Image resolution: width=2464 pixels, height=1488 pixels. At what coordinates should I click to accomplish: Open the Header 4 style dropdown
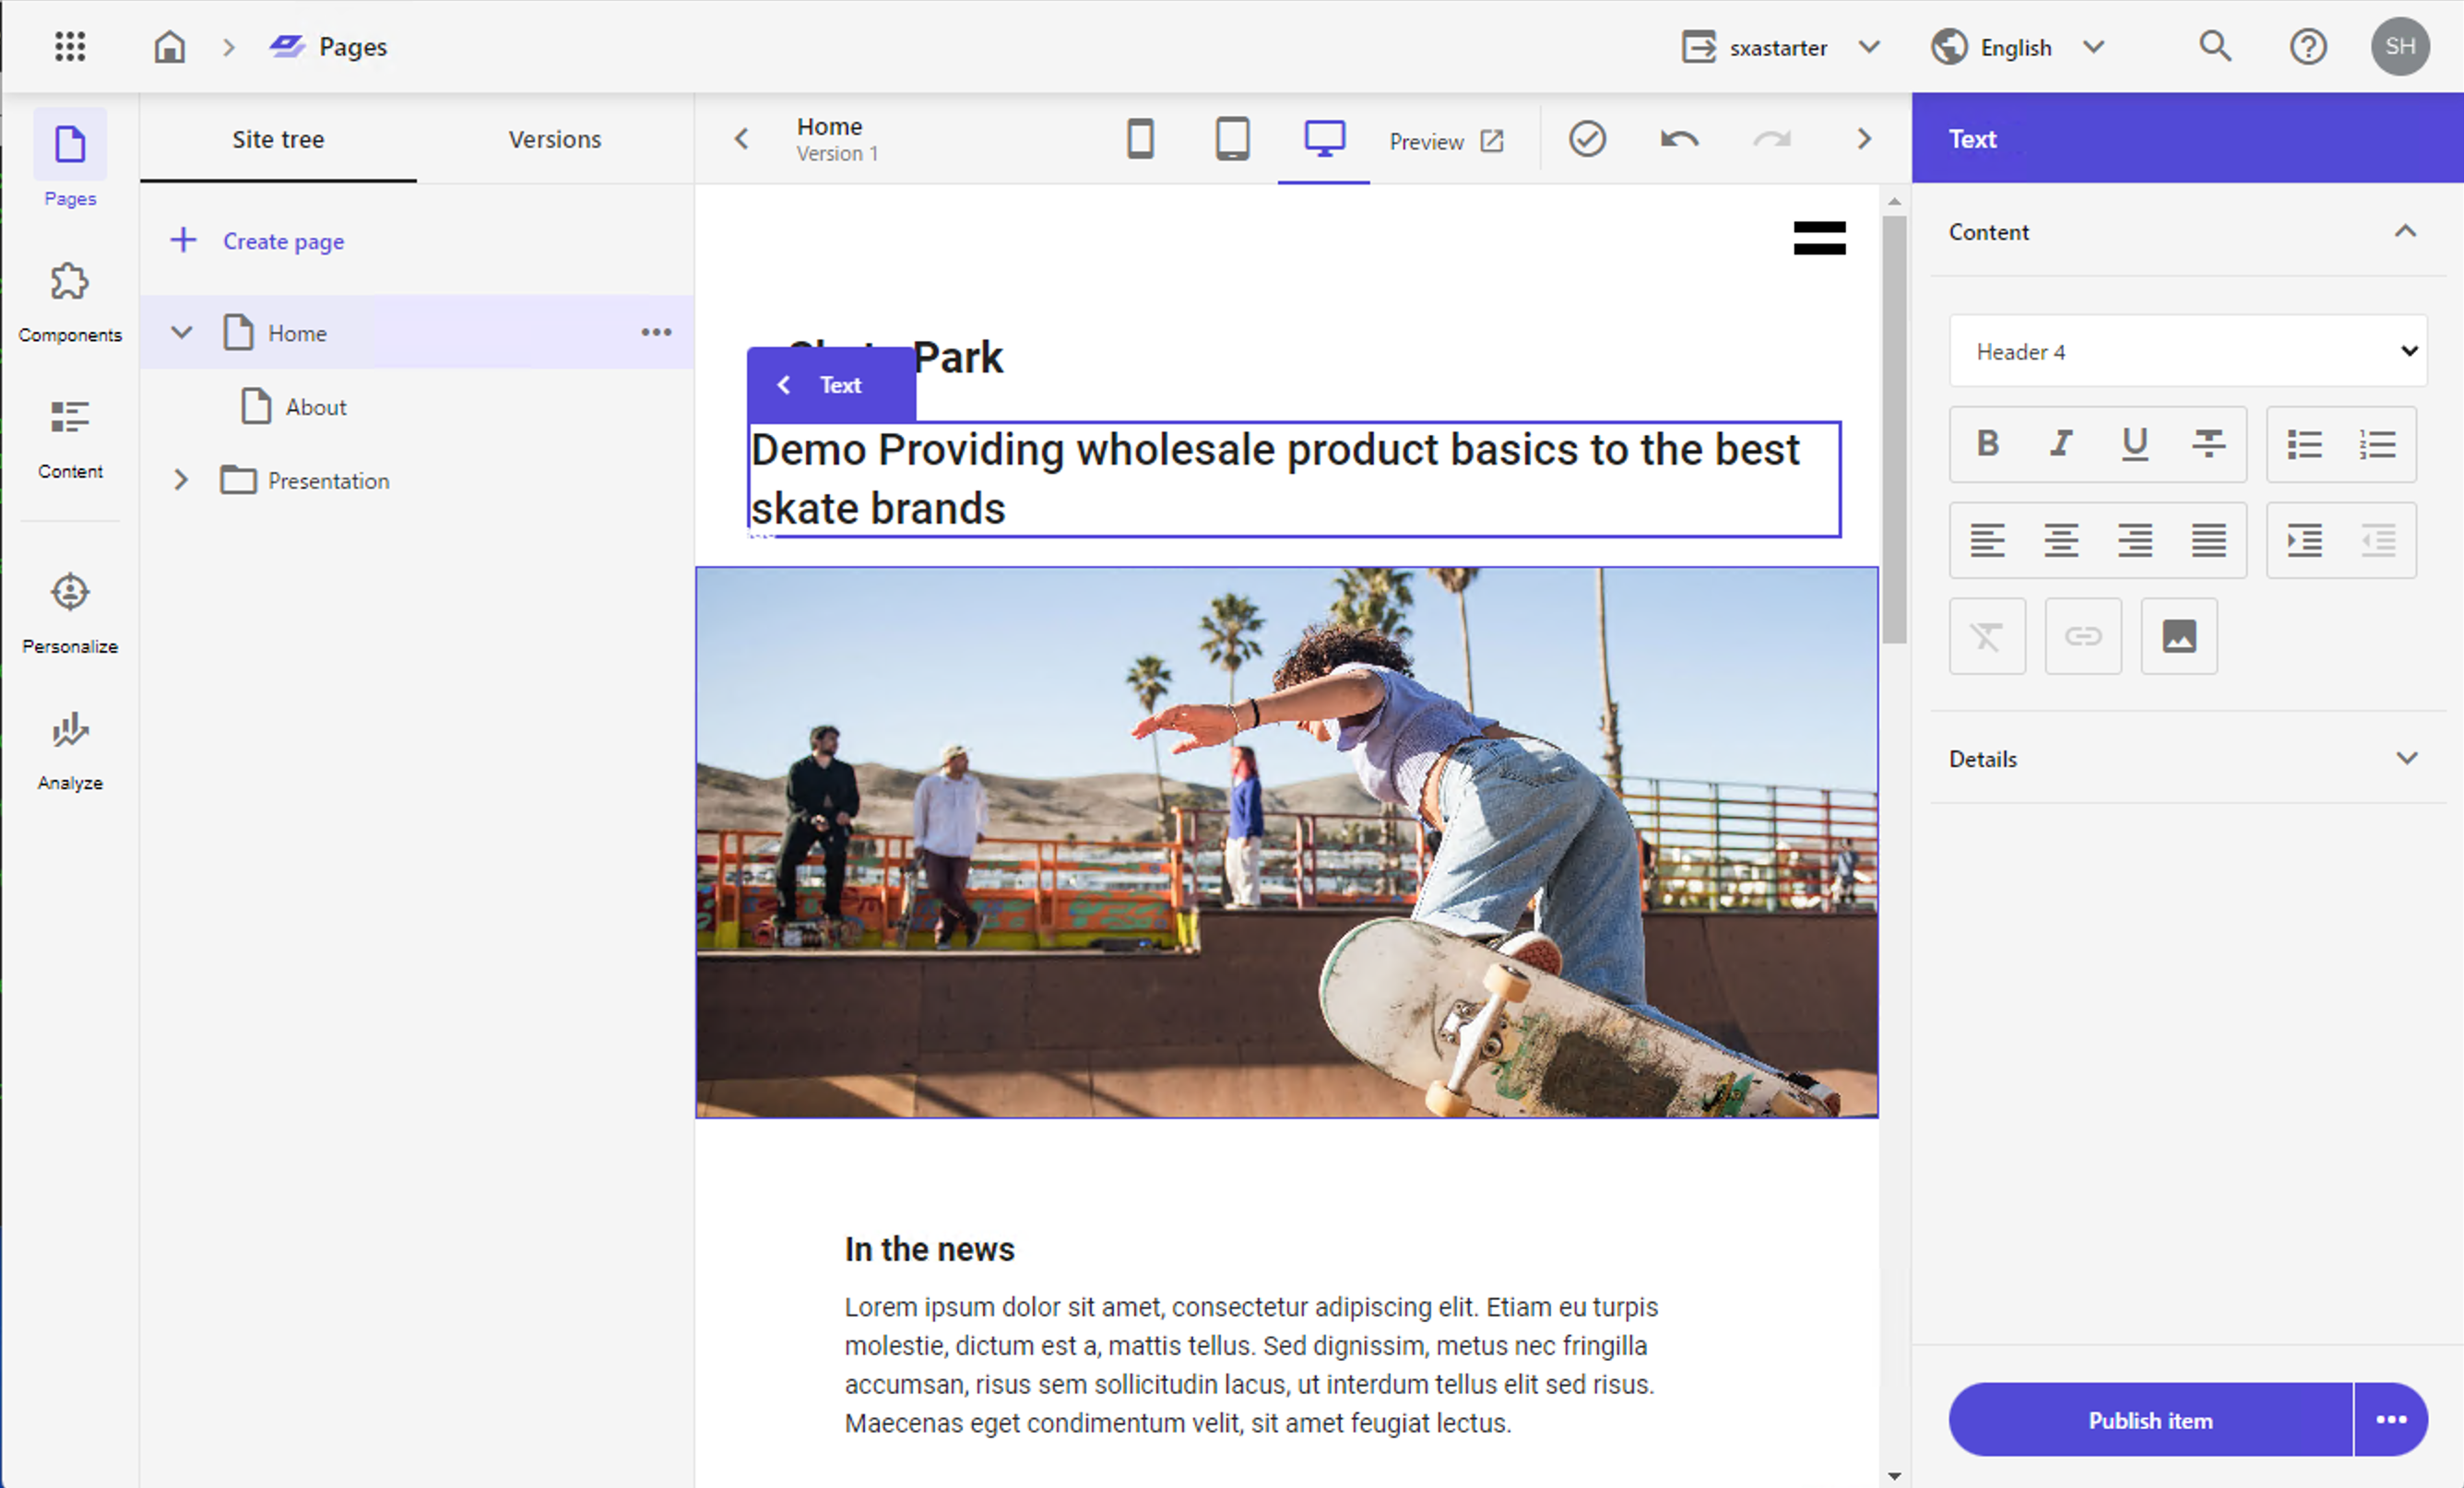2187,351
